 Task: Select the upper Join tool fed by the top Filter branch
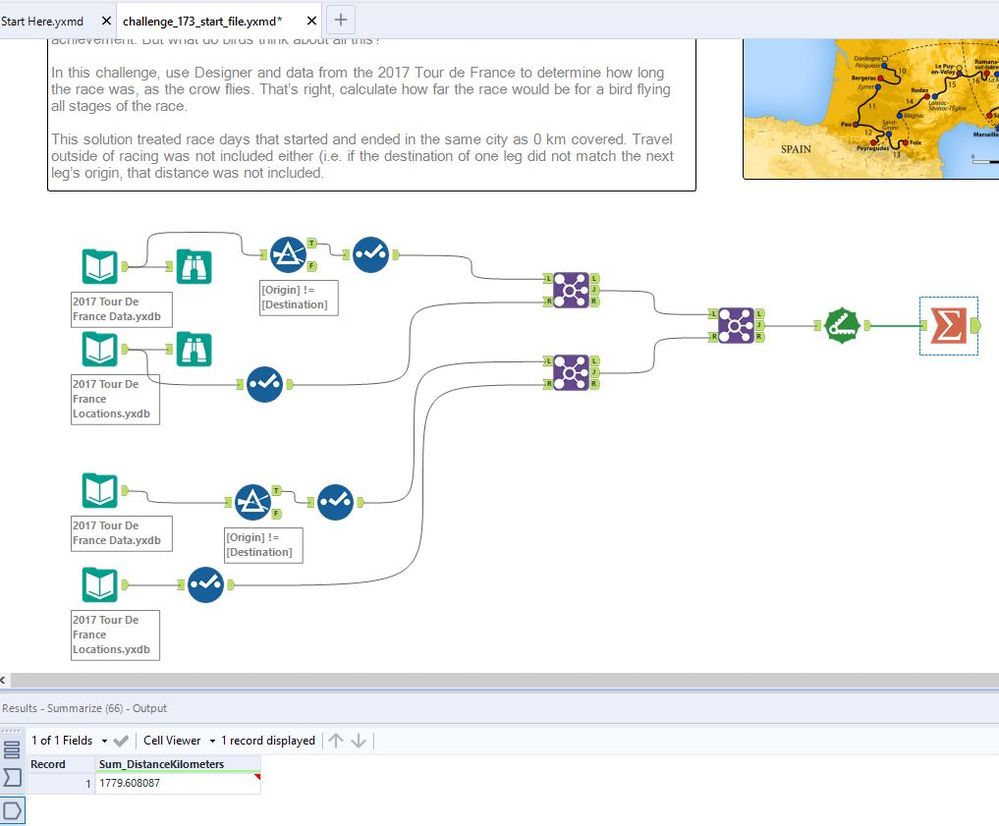tap(571, 290)
